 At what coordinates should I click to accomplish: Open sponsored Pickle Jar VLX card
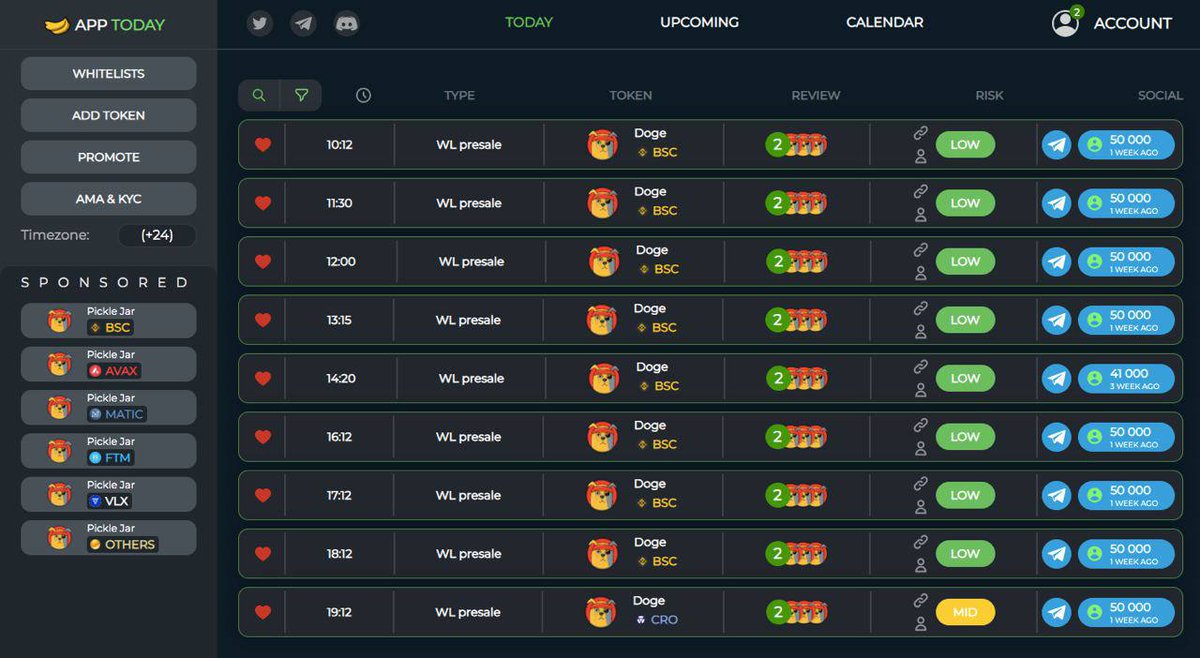coord(108,494)
